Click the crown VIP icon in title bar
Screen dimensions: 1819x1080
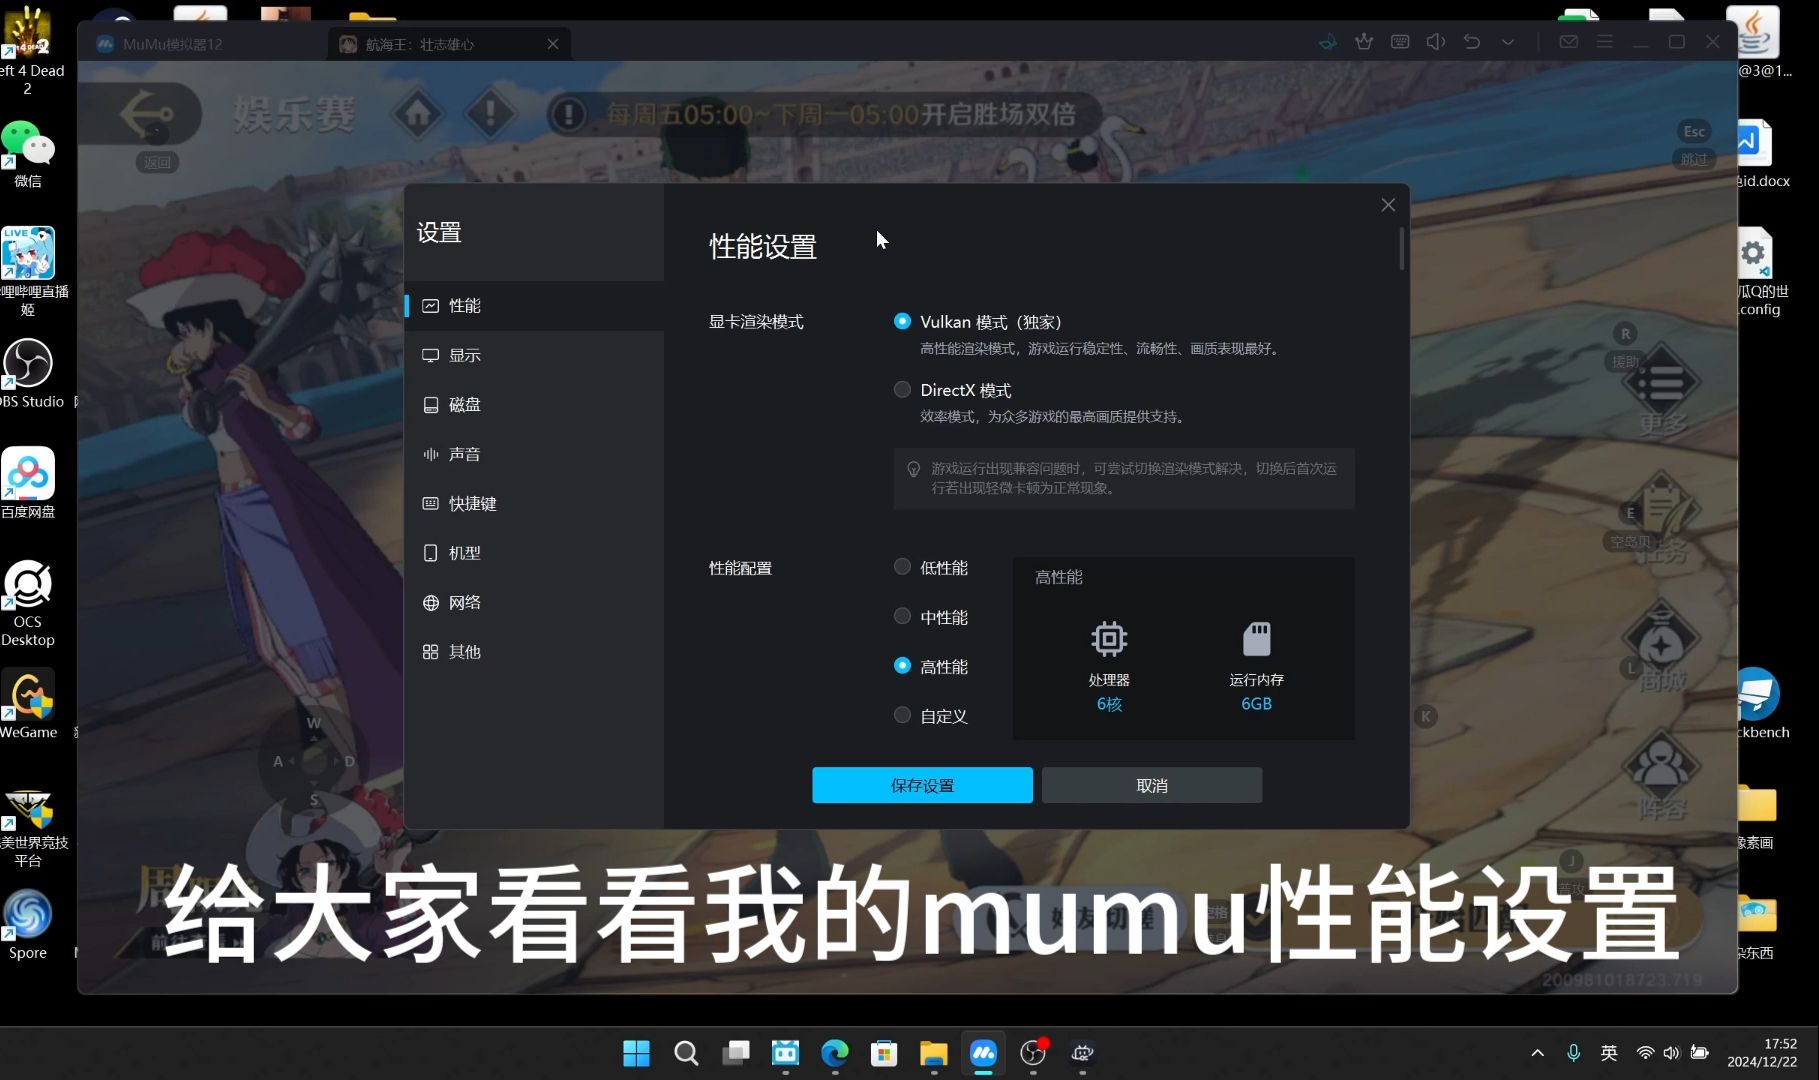click(1364, 41)
